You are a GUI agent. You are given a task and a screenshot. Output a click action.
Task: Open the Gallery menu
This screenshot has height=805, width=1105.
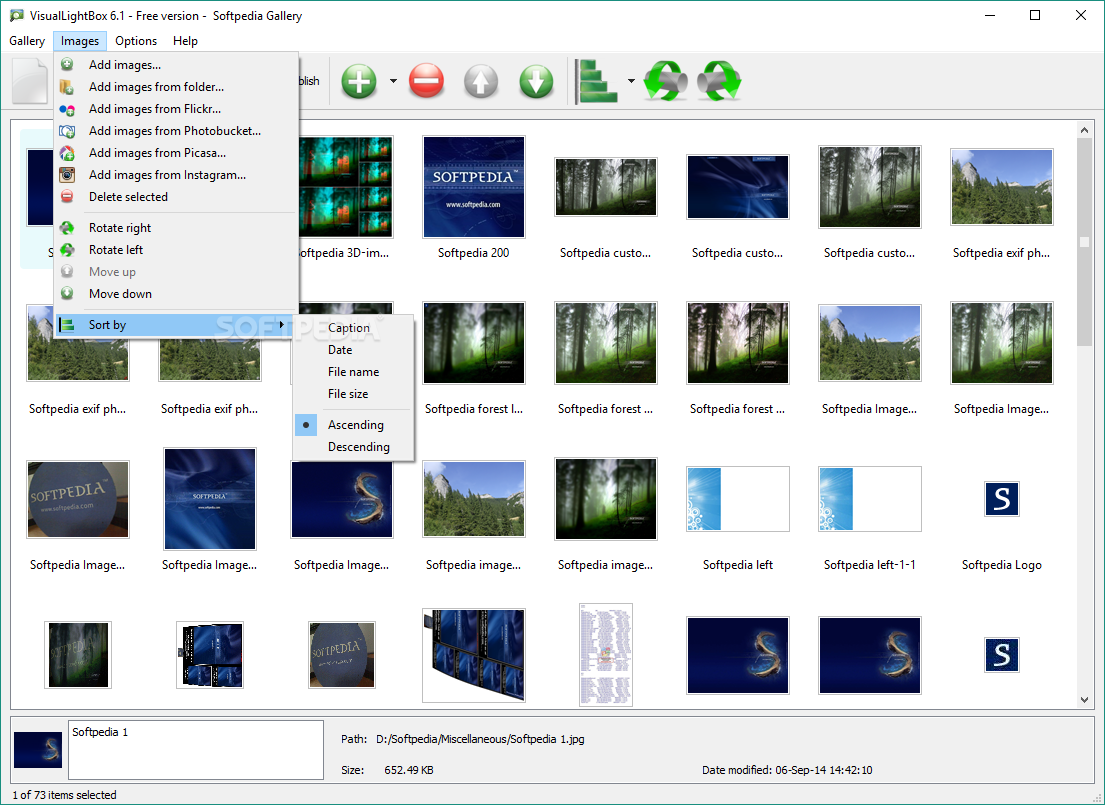27,41
